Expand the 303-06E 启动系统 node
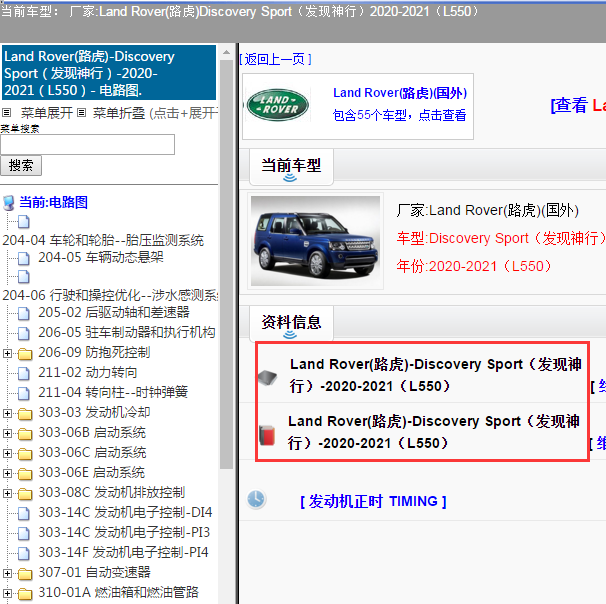 tap(7, 473)
